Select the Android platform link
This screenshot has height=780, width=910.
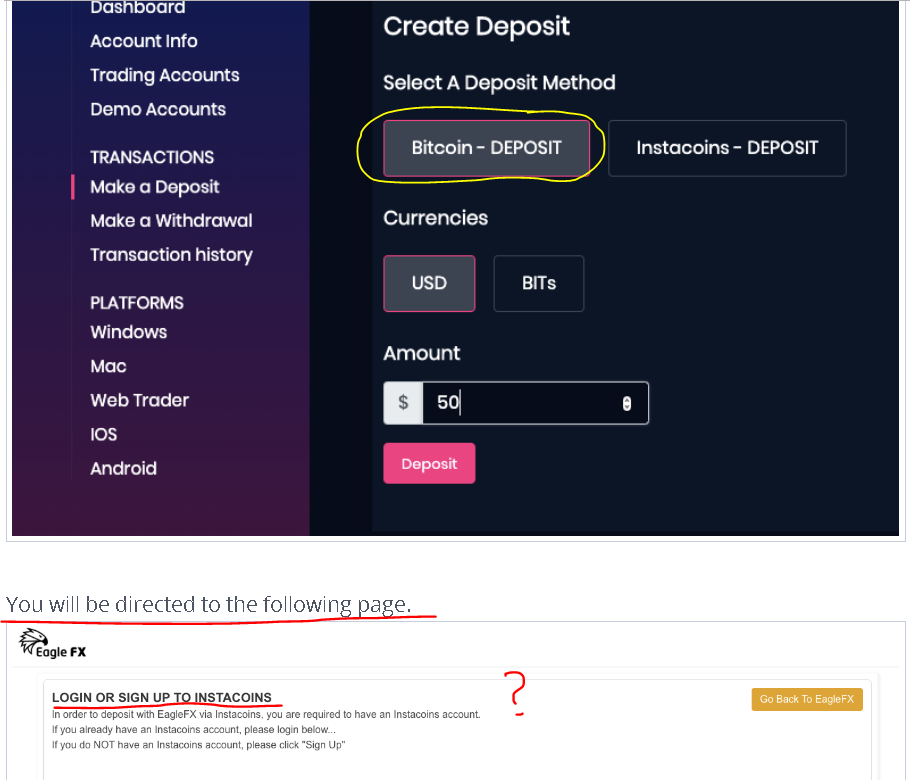tap(123, 468)
